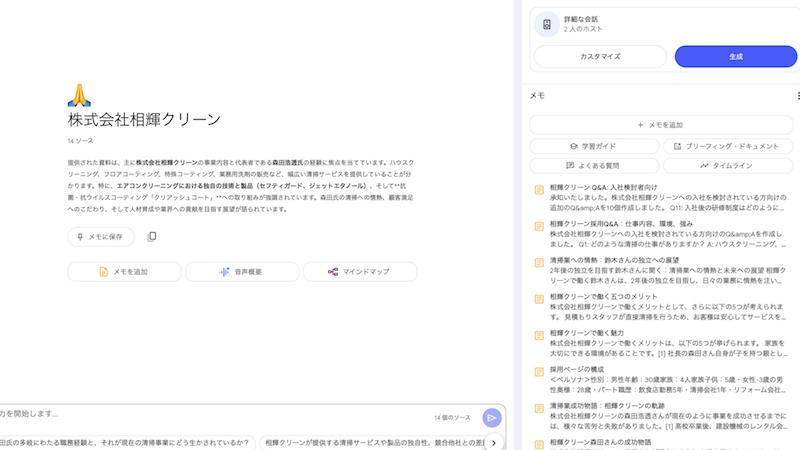The width and height of the screenshot is (800, 450).
Task: Create a タイムライン
Action: coord(728,165)
